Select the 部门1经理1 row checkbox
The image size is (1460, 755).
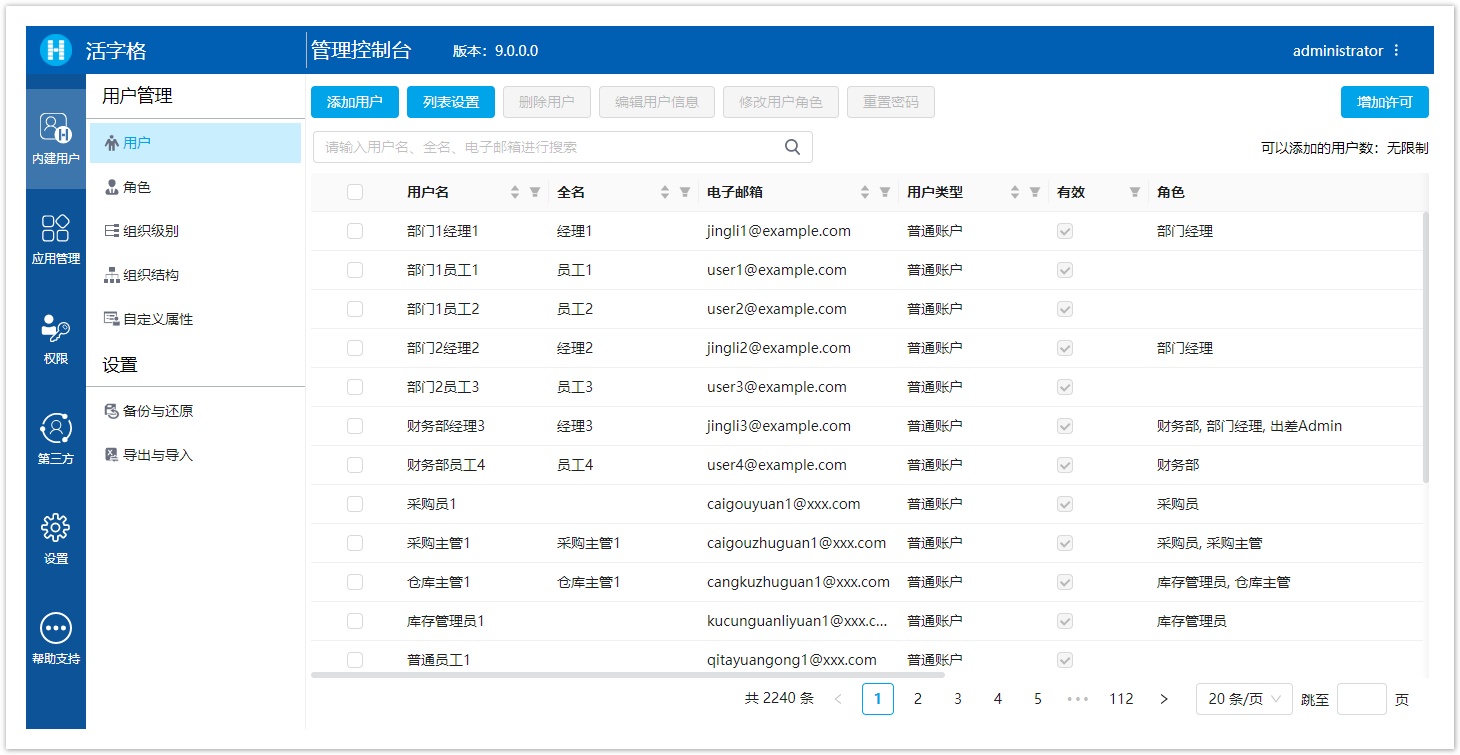coord(355,231)
